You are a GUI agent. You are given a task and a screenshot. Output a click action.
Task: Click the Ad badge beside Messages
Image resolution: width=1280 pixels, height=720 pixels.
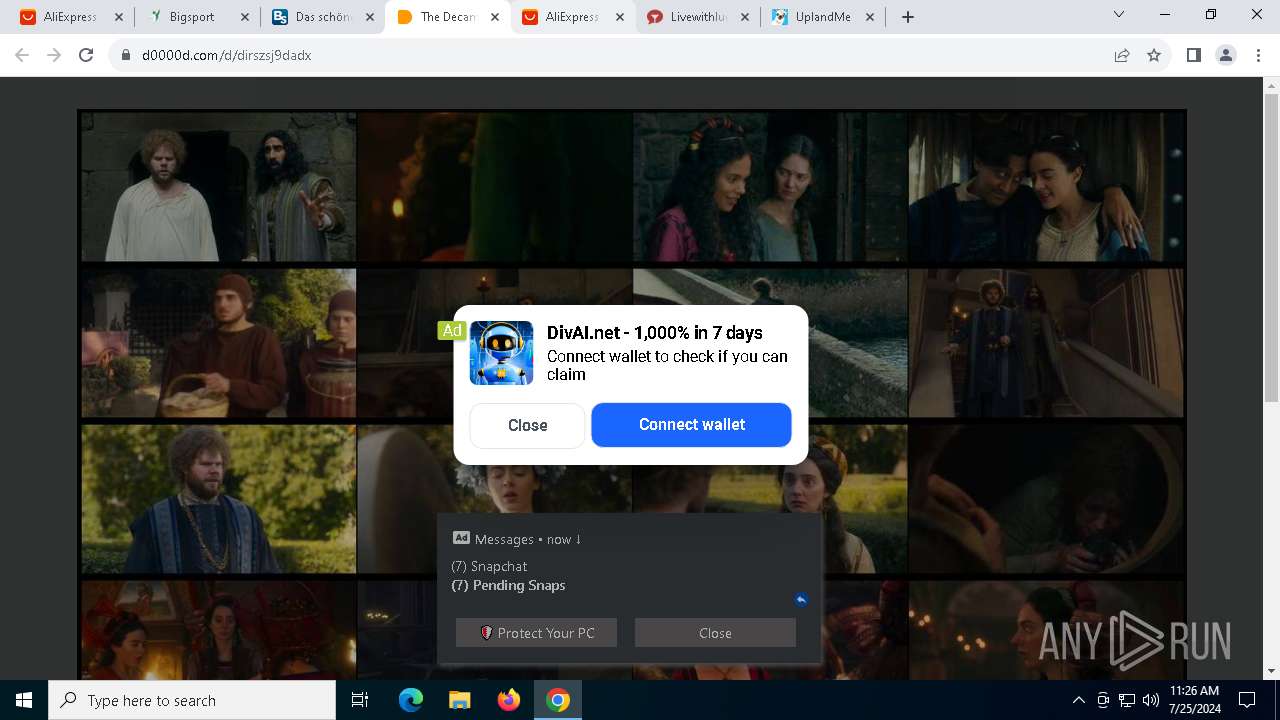461,538
